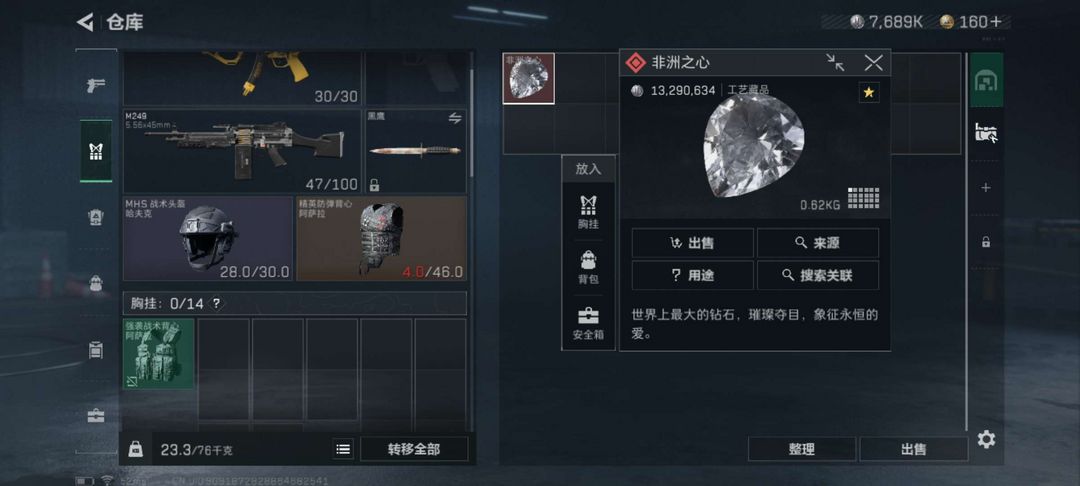Click the 来源 source button
The width and height of the screenshot is (1080, 486).
click(x=818, y=243)
